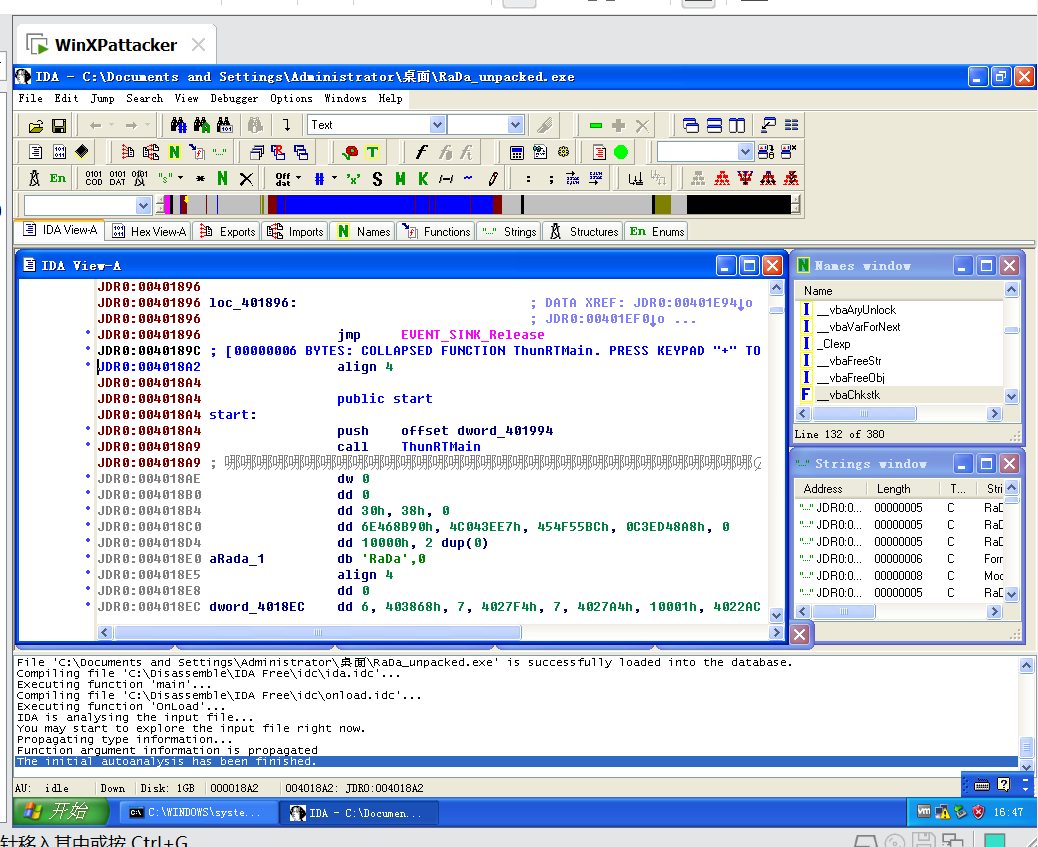
Task: Switch to the Functions tab
Action: (x=436, y=231)
